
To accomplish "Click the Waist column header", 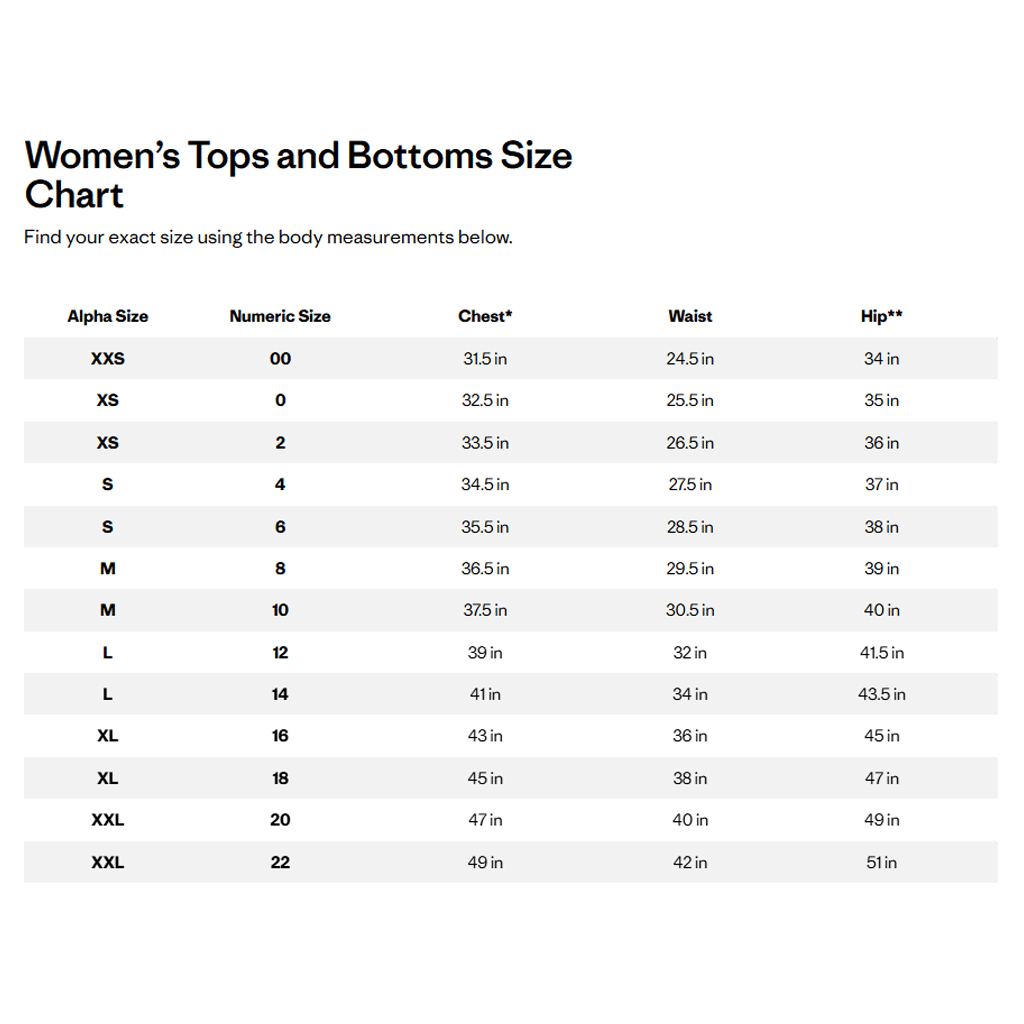I will 690,316.
